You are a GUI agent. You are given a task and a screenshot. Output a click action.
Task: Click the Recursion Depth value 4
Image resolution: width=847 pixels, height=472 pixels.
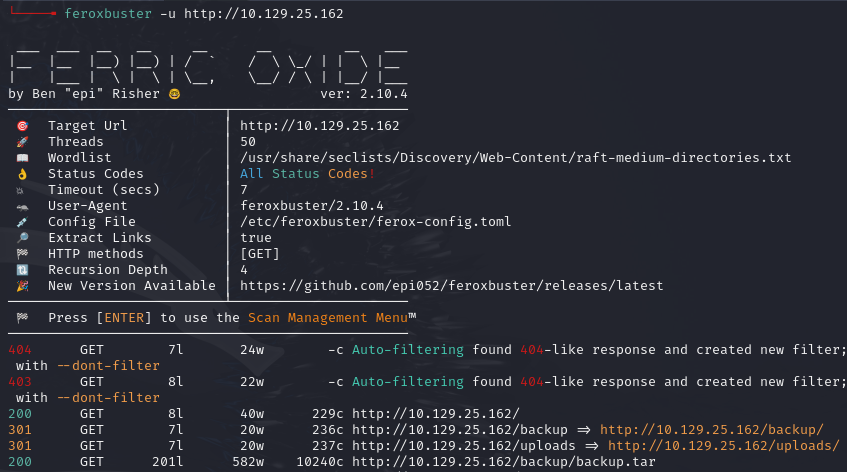tap(244, 269)
